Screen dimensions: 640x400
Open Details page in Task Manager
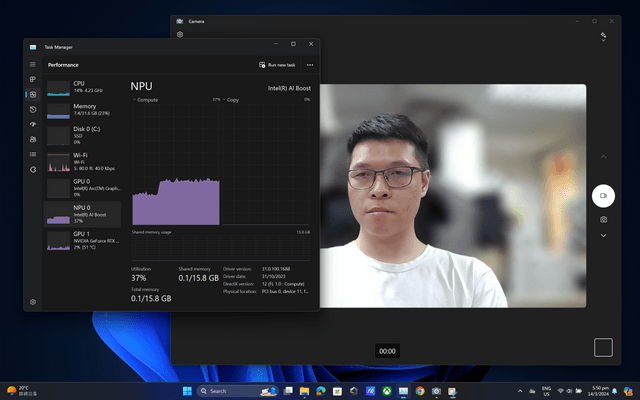(x=33, y=154)
